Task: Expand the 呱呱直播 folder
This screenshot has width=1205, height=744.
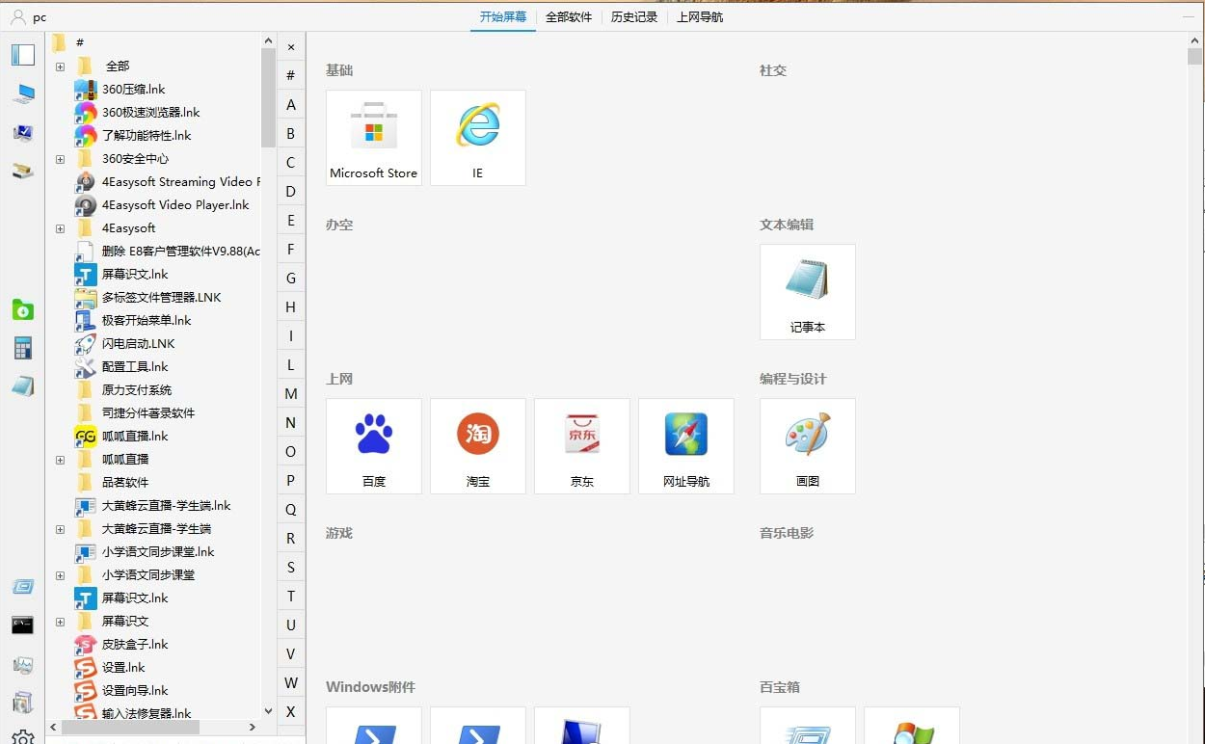Action: point(60,458)
